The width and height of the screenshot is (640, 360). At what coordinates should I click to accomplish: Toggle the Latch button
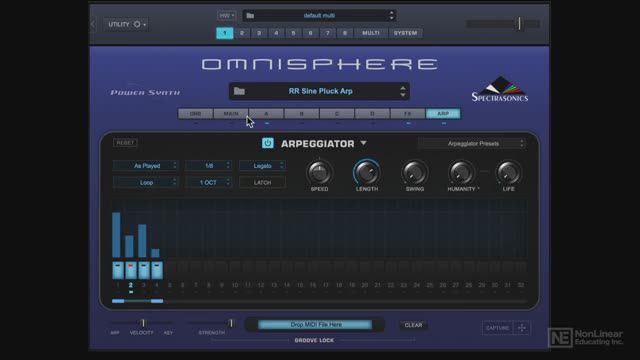262,182
